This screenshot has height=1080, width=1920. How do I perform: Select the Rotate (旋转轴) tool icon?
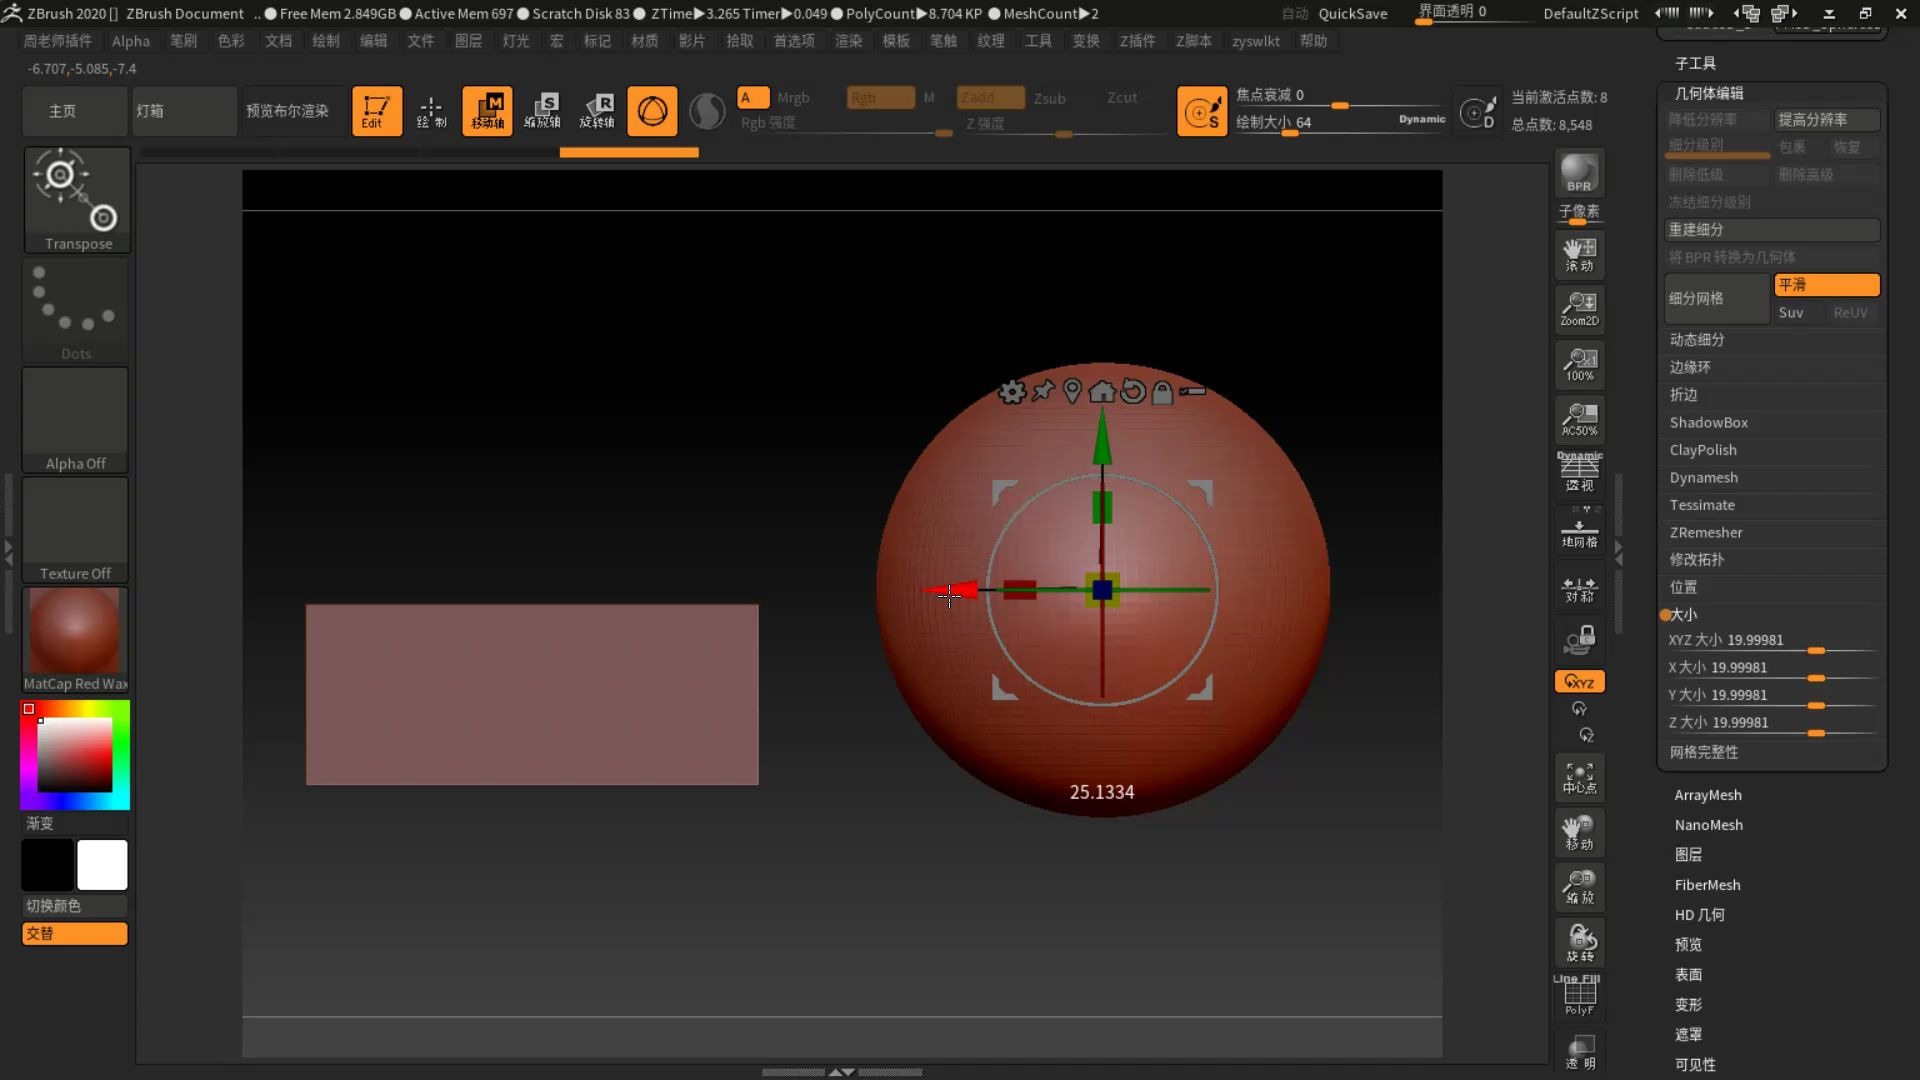[597, 110]
